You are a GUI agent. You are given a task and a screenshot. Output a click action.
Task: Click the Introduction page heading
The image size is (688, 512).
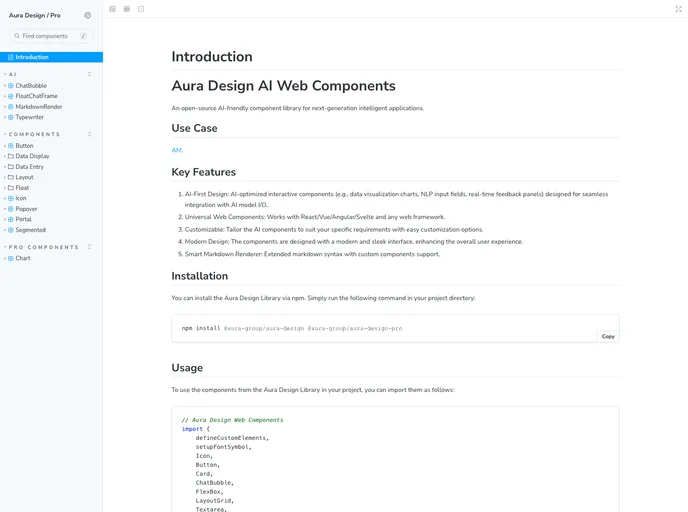click(212, 57)
